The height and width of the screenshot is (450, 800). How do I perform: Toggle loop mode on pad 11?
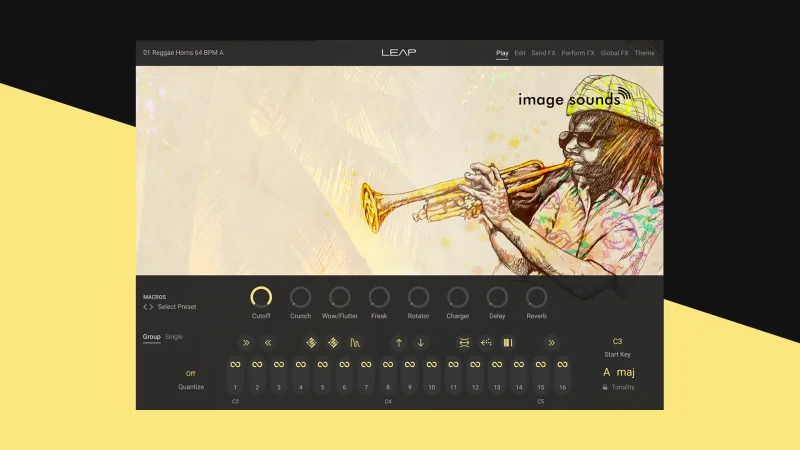[453, 364]
